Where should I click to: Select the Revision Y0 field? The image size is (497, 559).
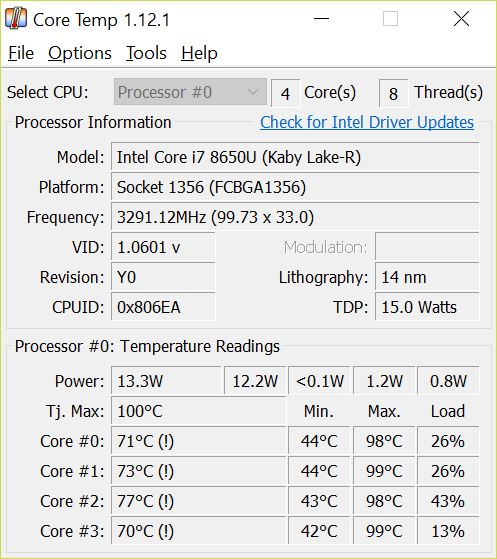163,277
